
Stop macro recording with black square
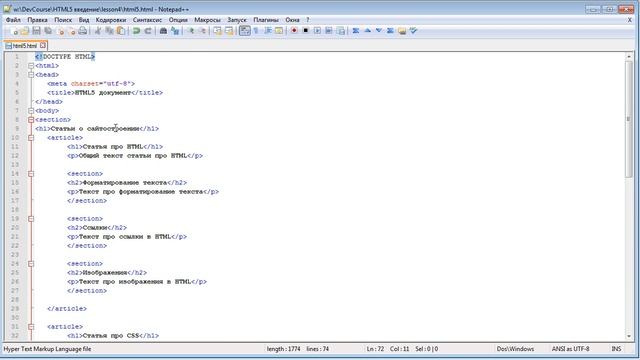(x=305, y=31)
